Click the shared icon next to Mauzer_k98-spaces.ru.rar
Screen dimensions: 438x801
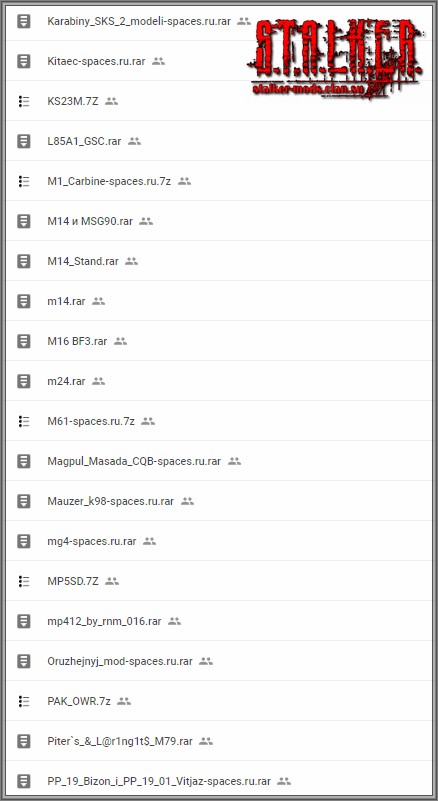188,501
